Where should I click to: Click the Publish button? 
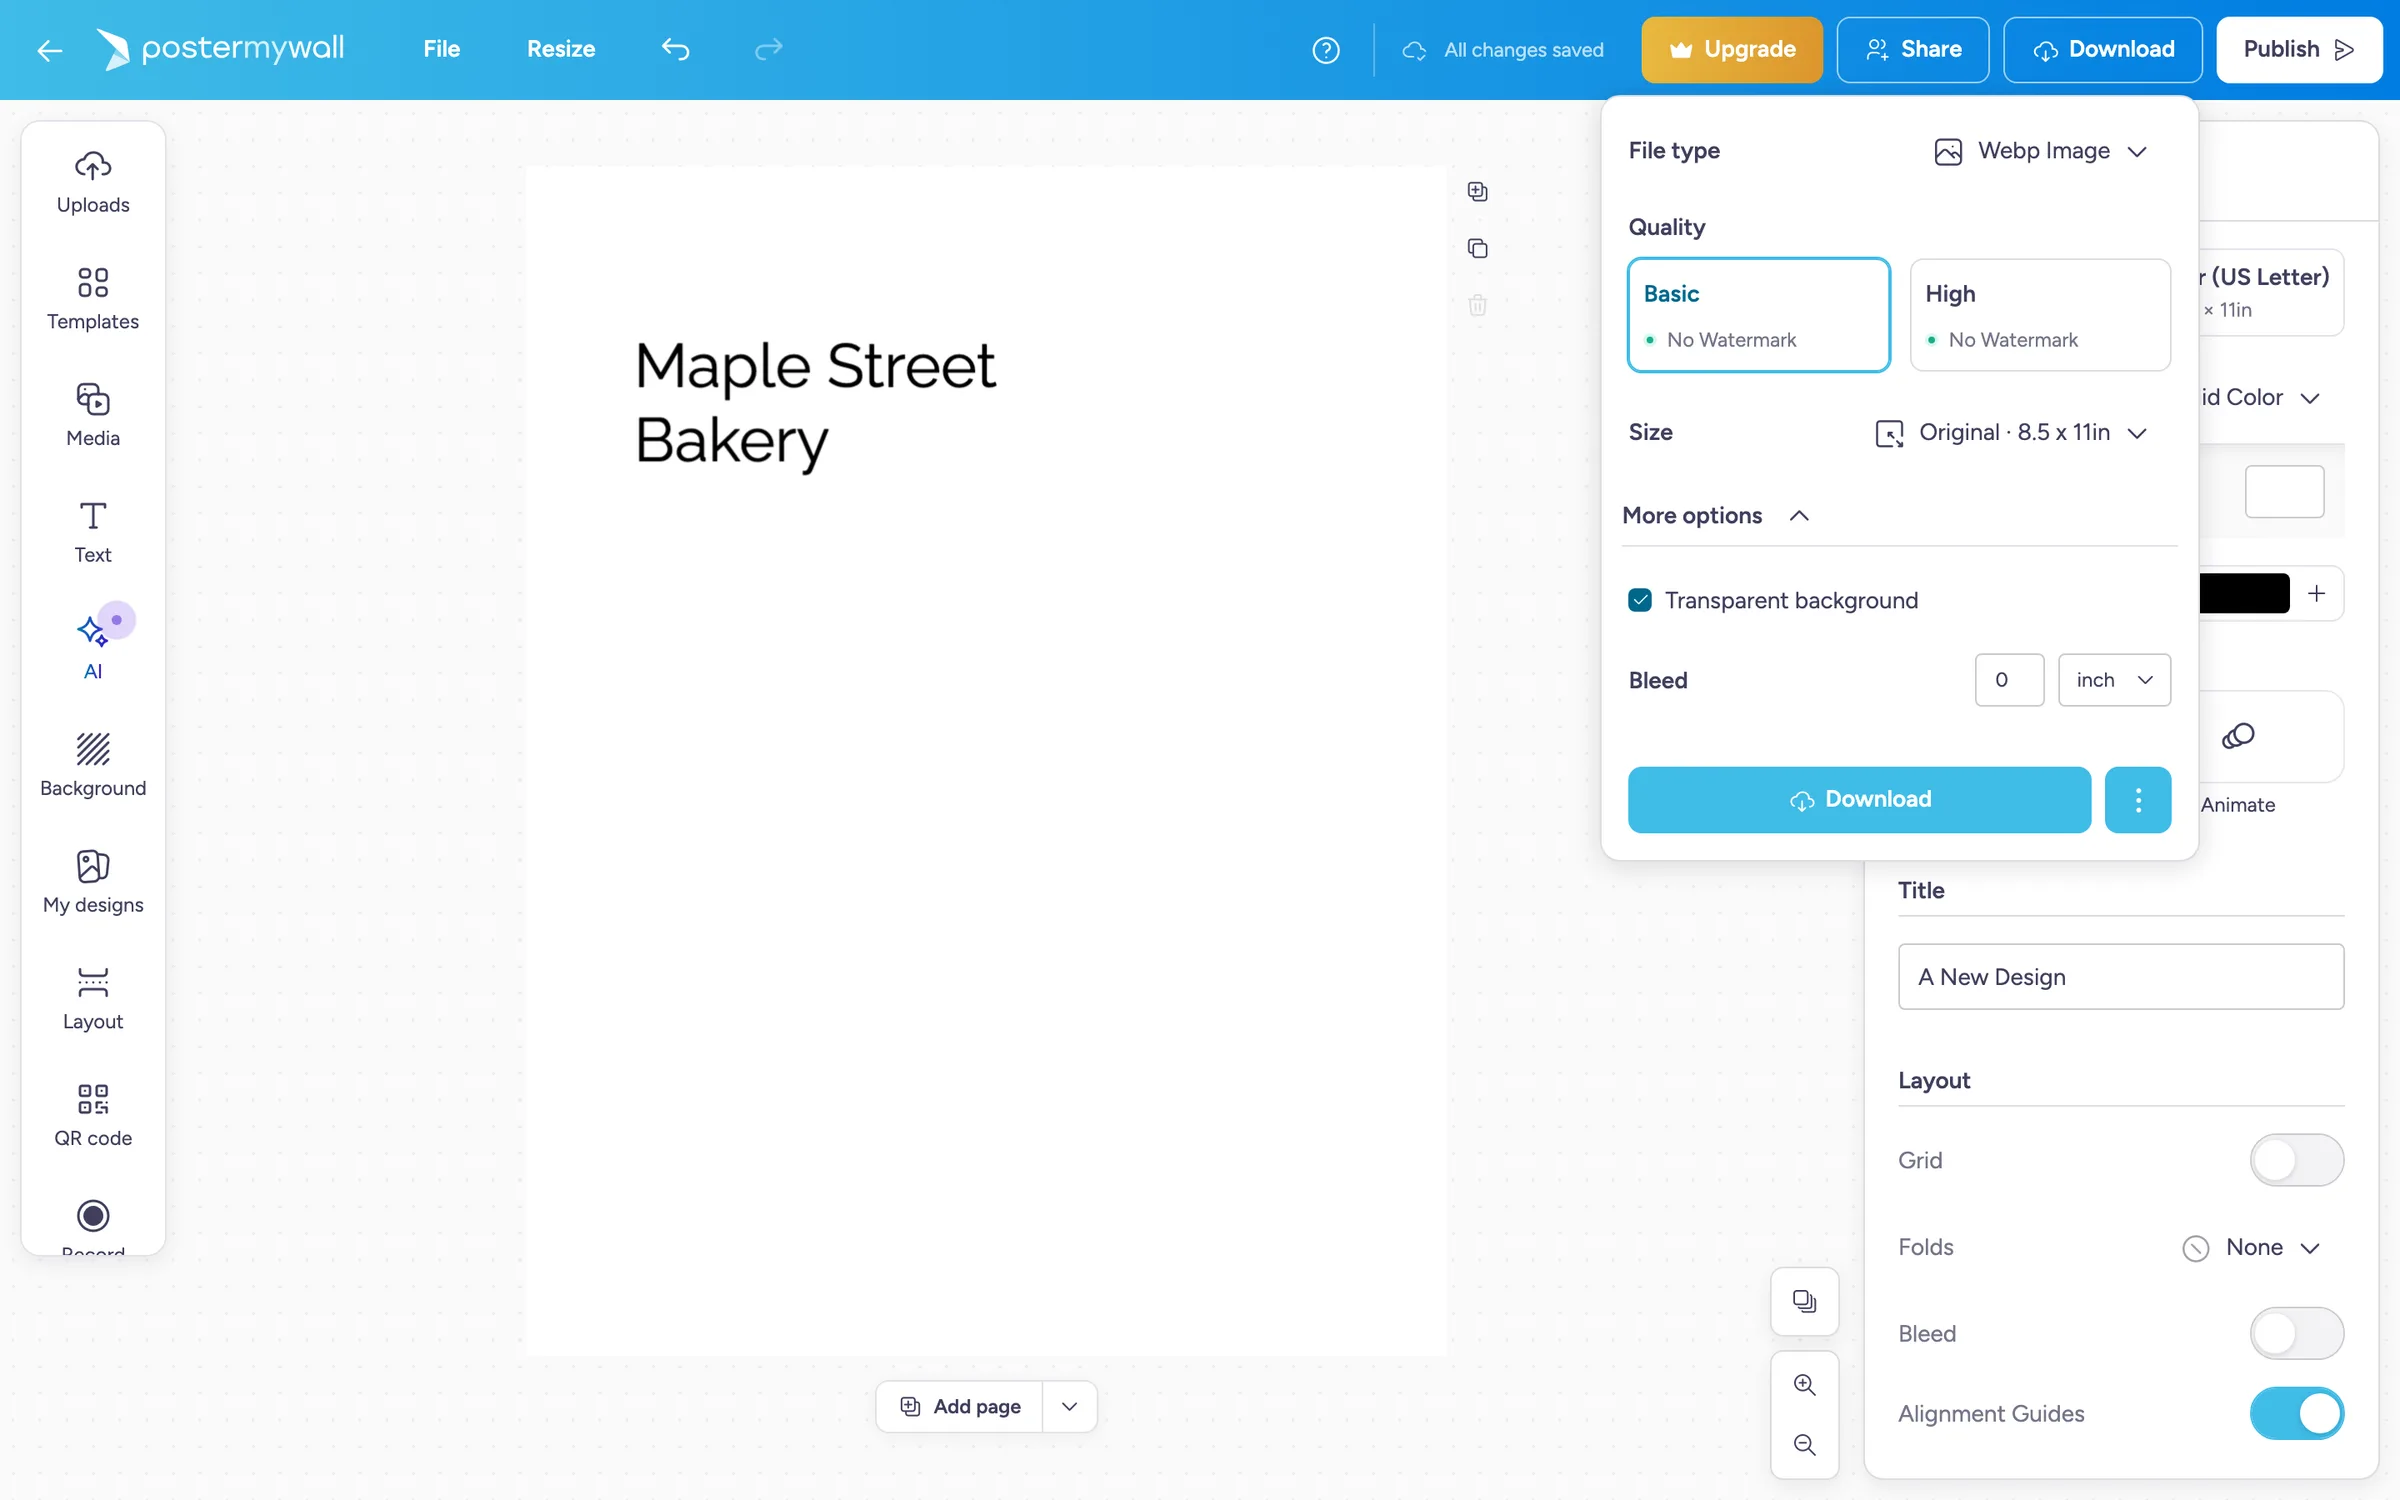(2299, 49)
